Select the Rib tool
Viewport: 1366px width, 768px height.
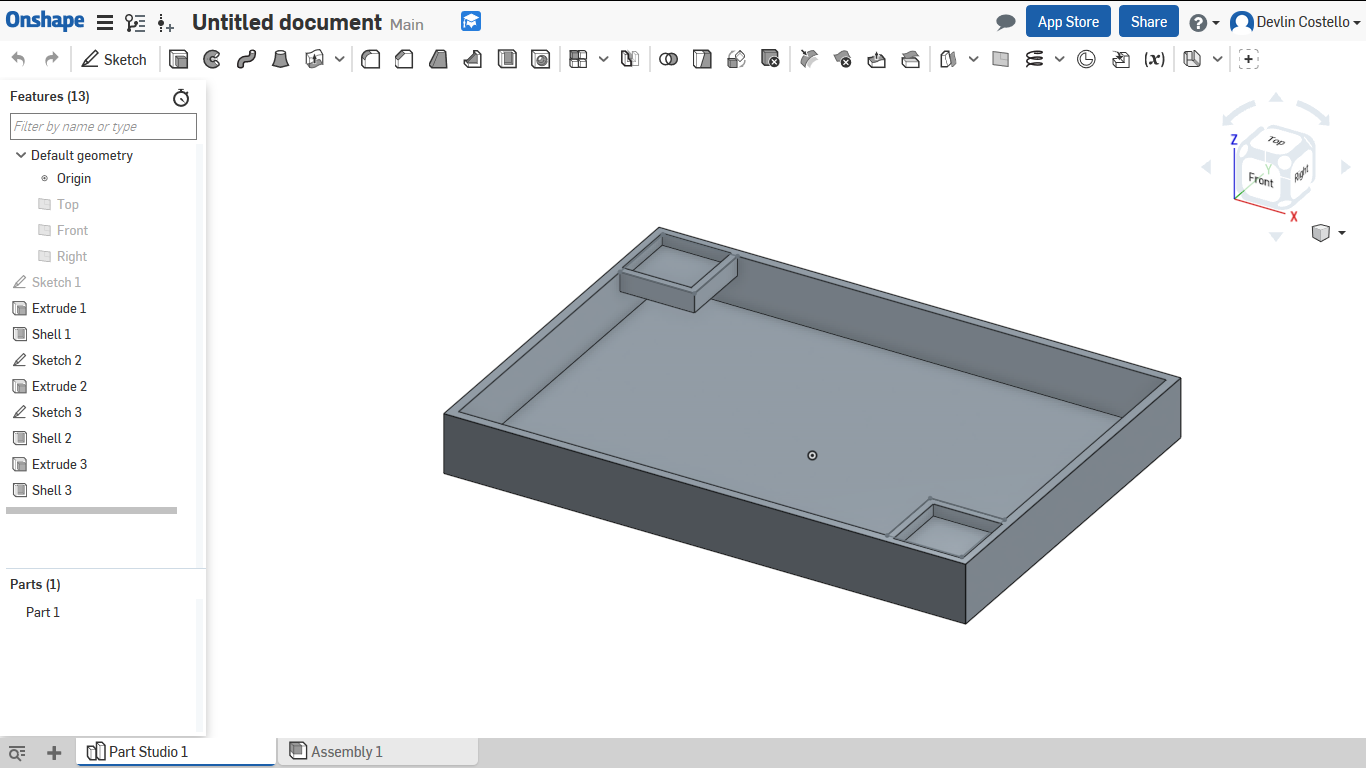[472, 60]
